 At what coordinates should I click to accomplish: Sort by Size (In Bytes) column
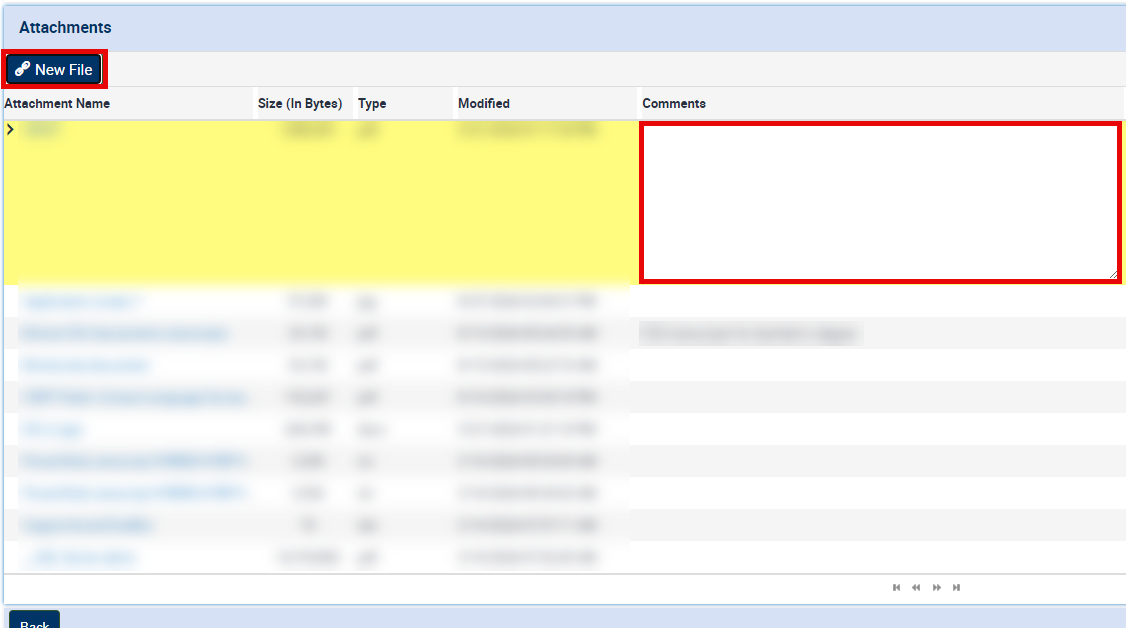coord(300,104)
